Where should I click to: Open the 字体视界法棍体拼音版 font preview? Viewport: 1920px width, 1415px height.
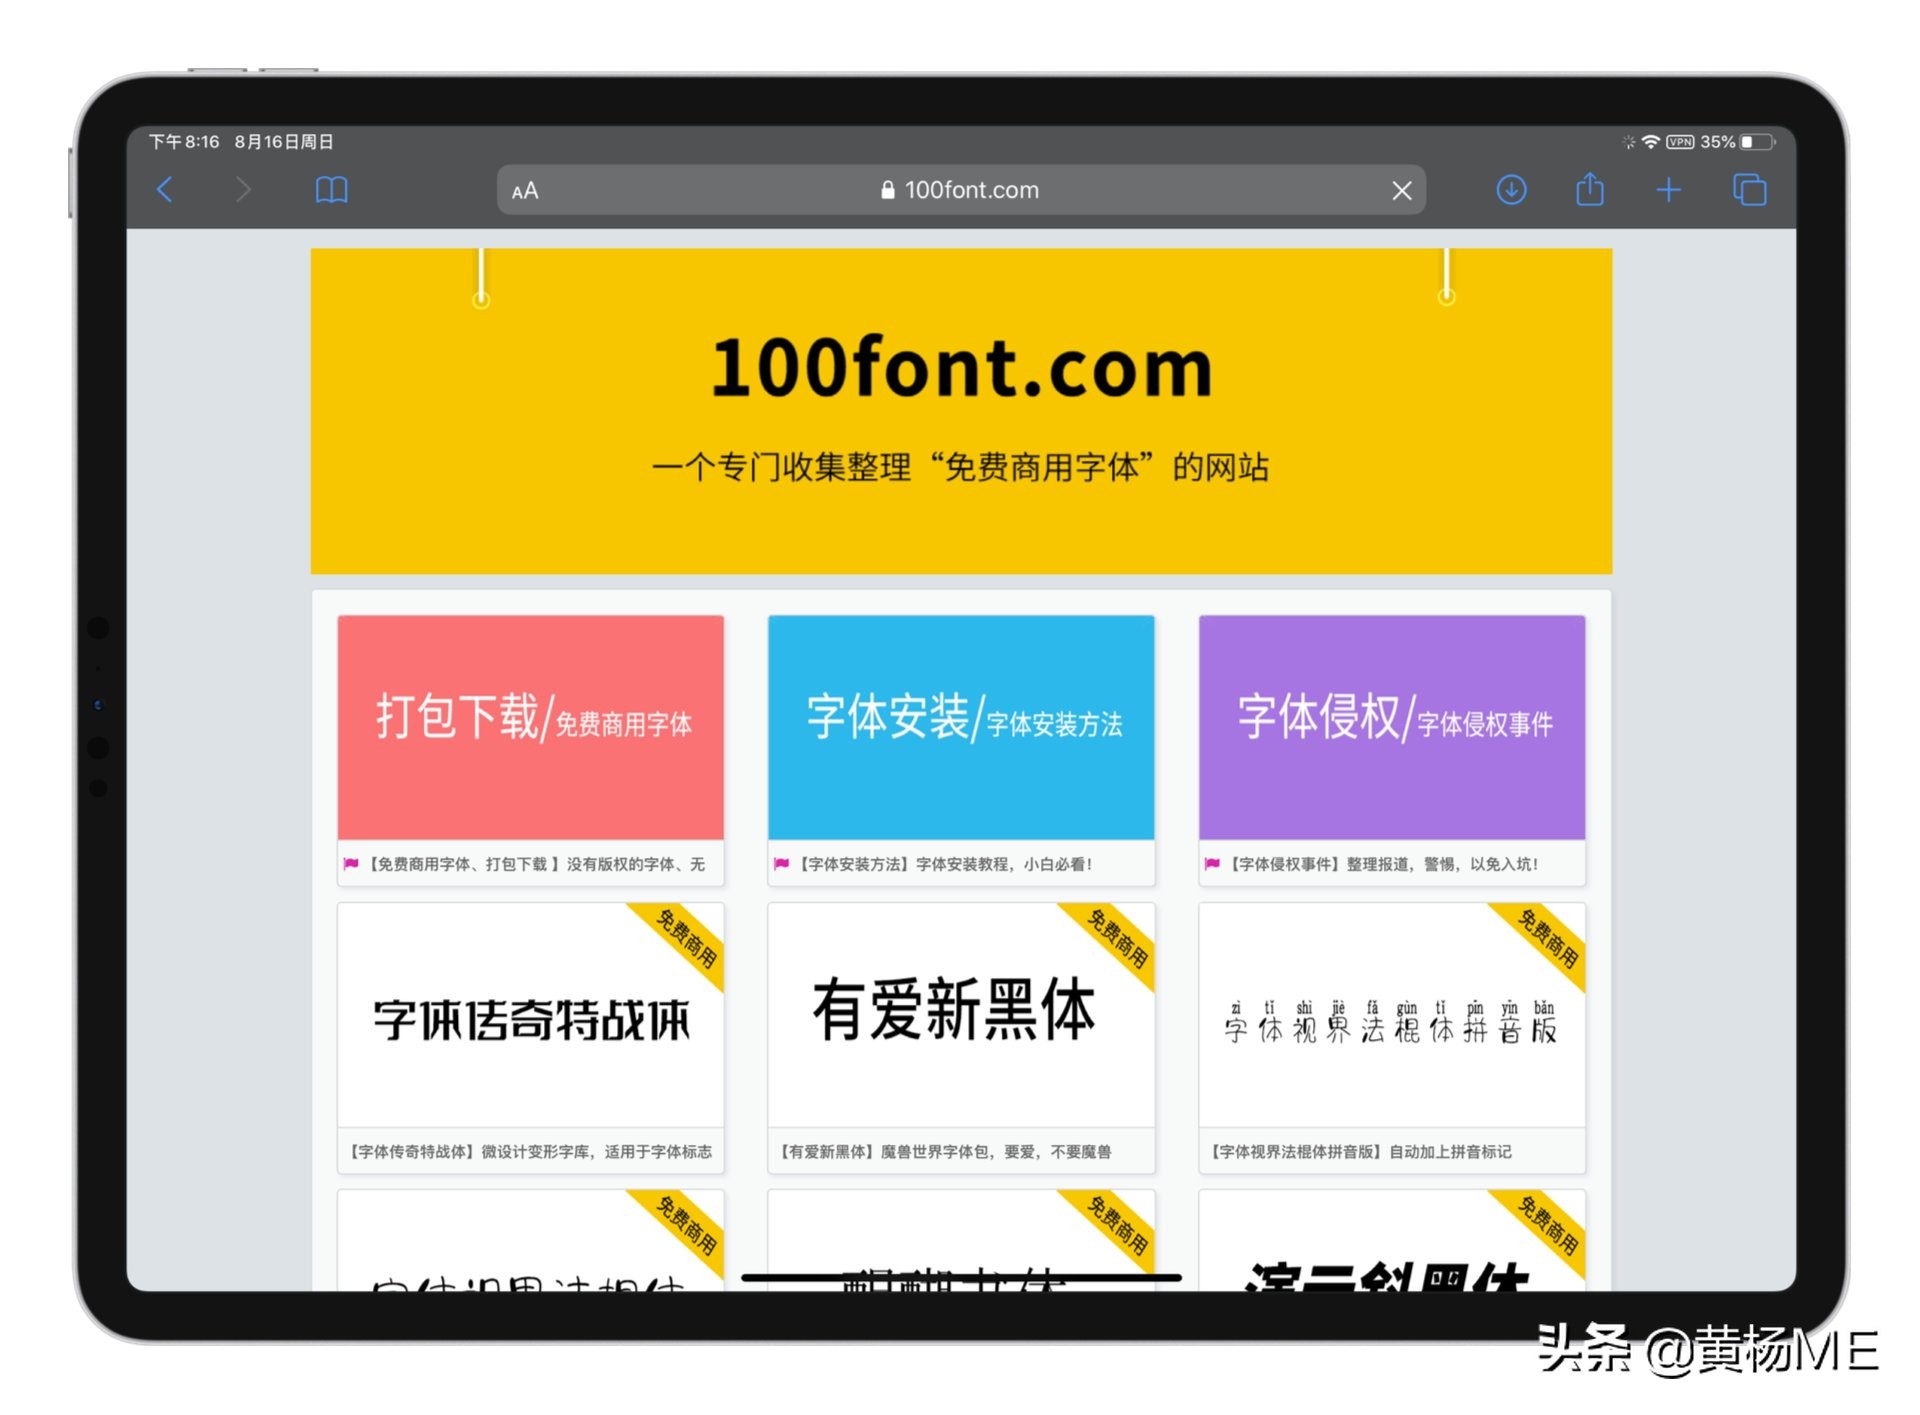click(1391, 1020)
